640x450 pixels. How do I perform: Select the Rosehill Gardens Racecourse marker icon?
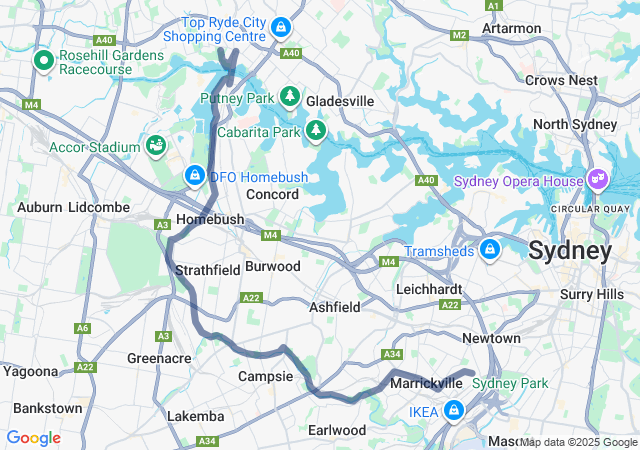tap(44, 62)
